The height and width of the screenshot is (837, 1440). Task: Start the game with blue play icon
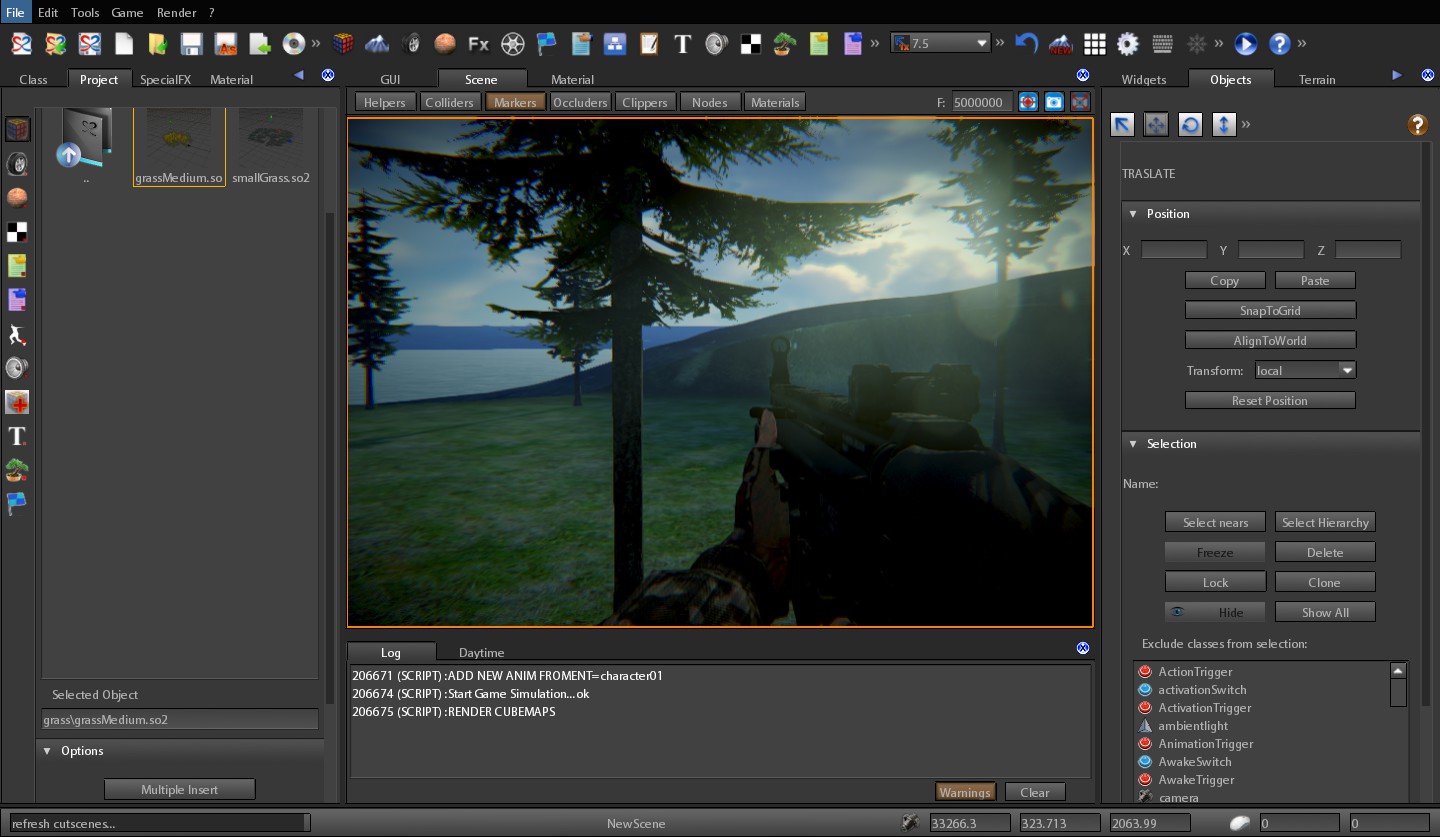[x=1245, y=44]
